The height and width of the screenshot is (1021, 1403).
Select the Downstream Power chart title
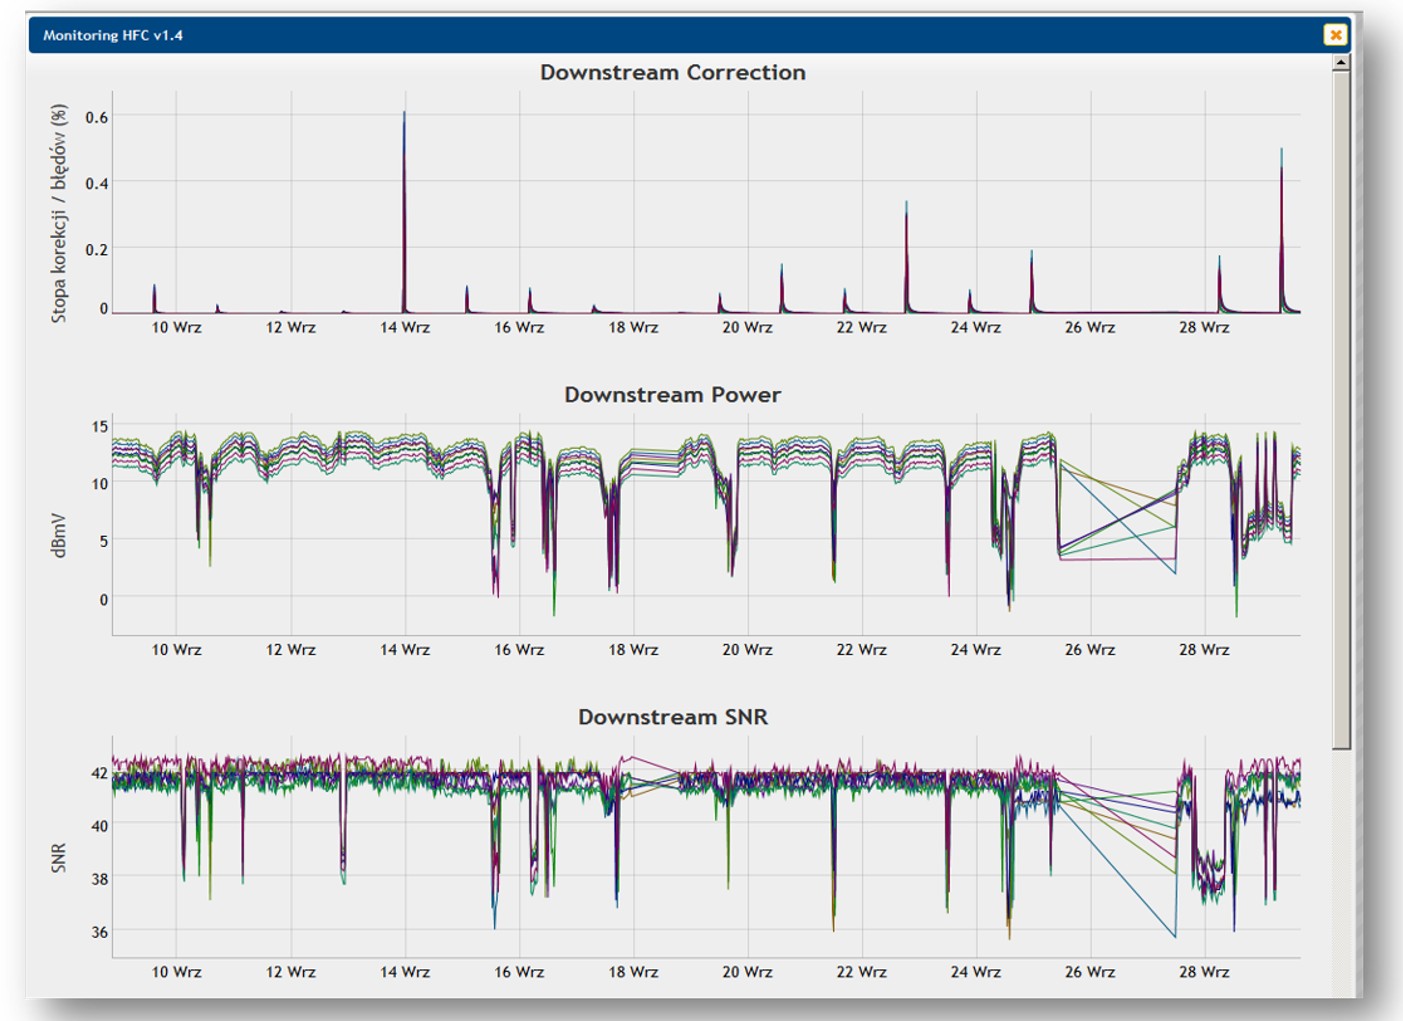pyautogui.click(x=672, y=395)
